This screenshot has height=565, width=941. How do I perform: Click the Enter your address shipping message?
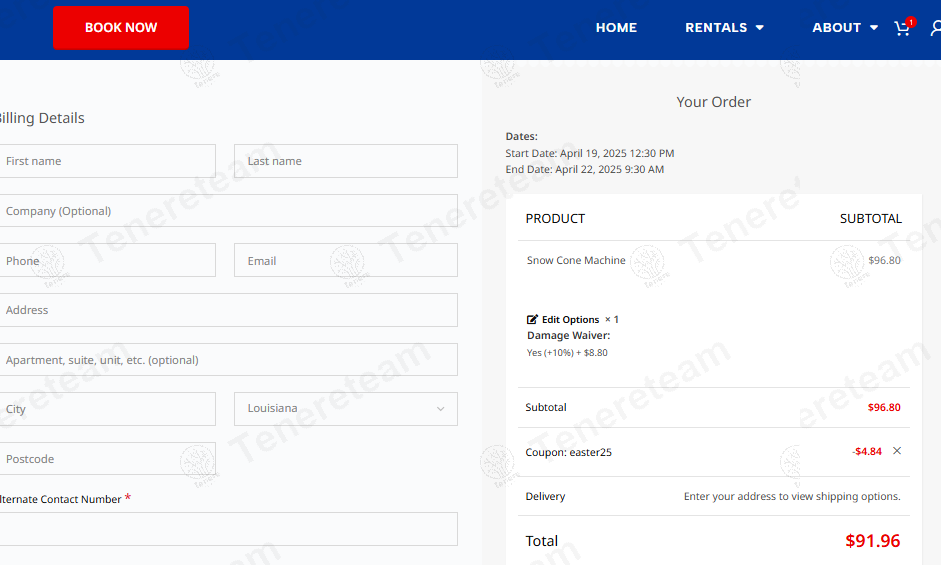(x=792, y=496)
